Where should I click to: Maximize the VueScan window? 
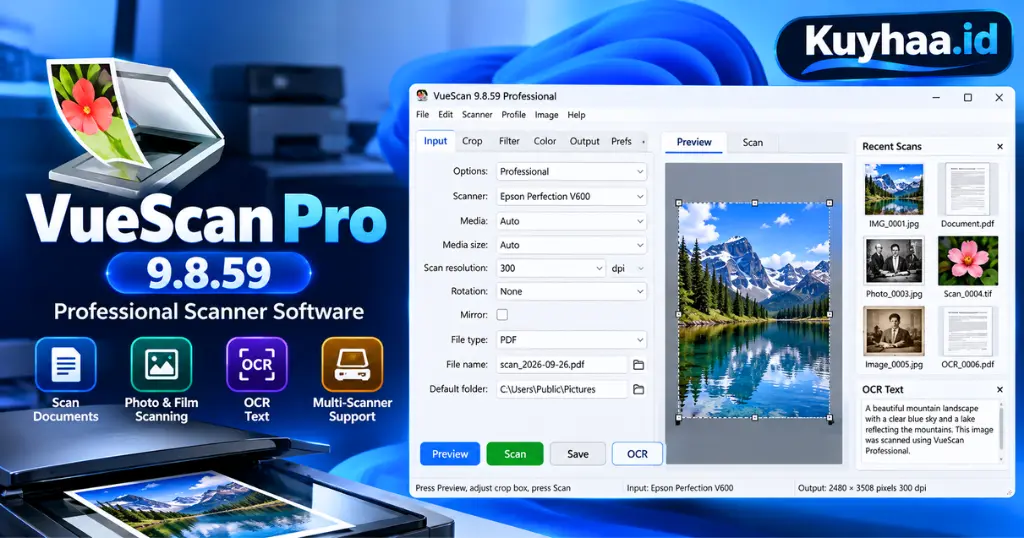point(968,97)
